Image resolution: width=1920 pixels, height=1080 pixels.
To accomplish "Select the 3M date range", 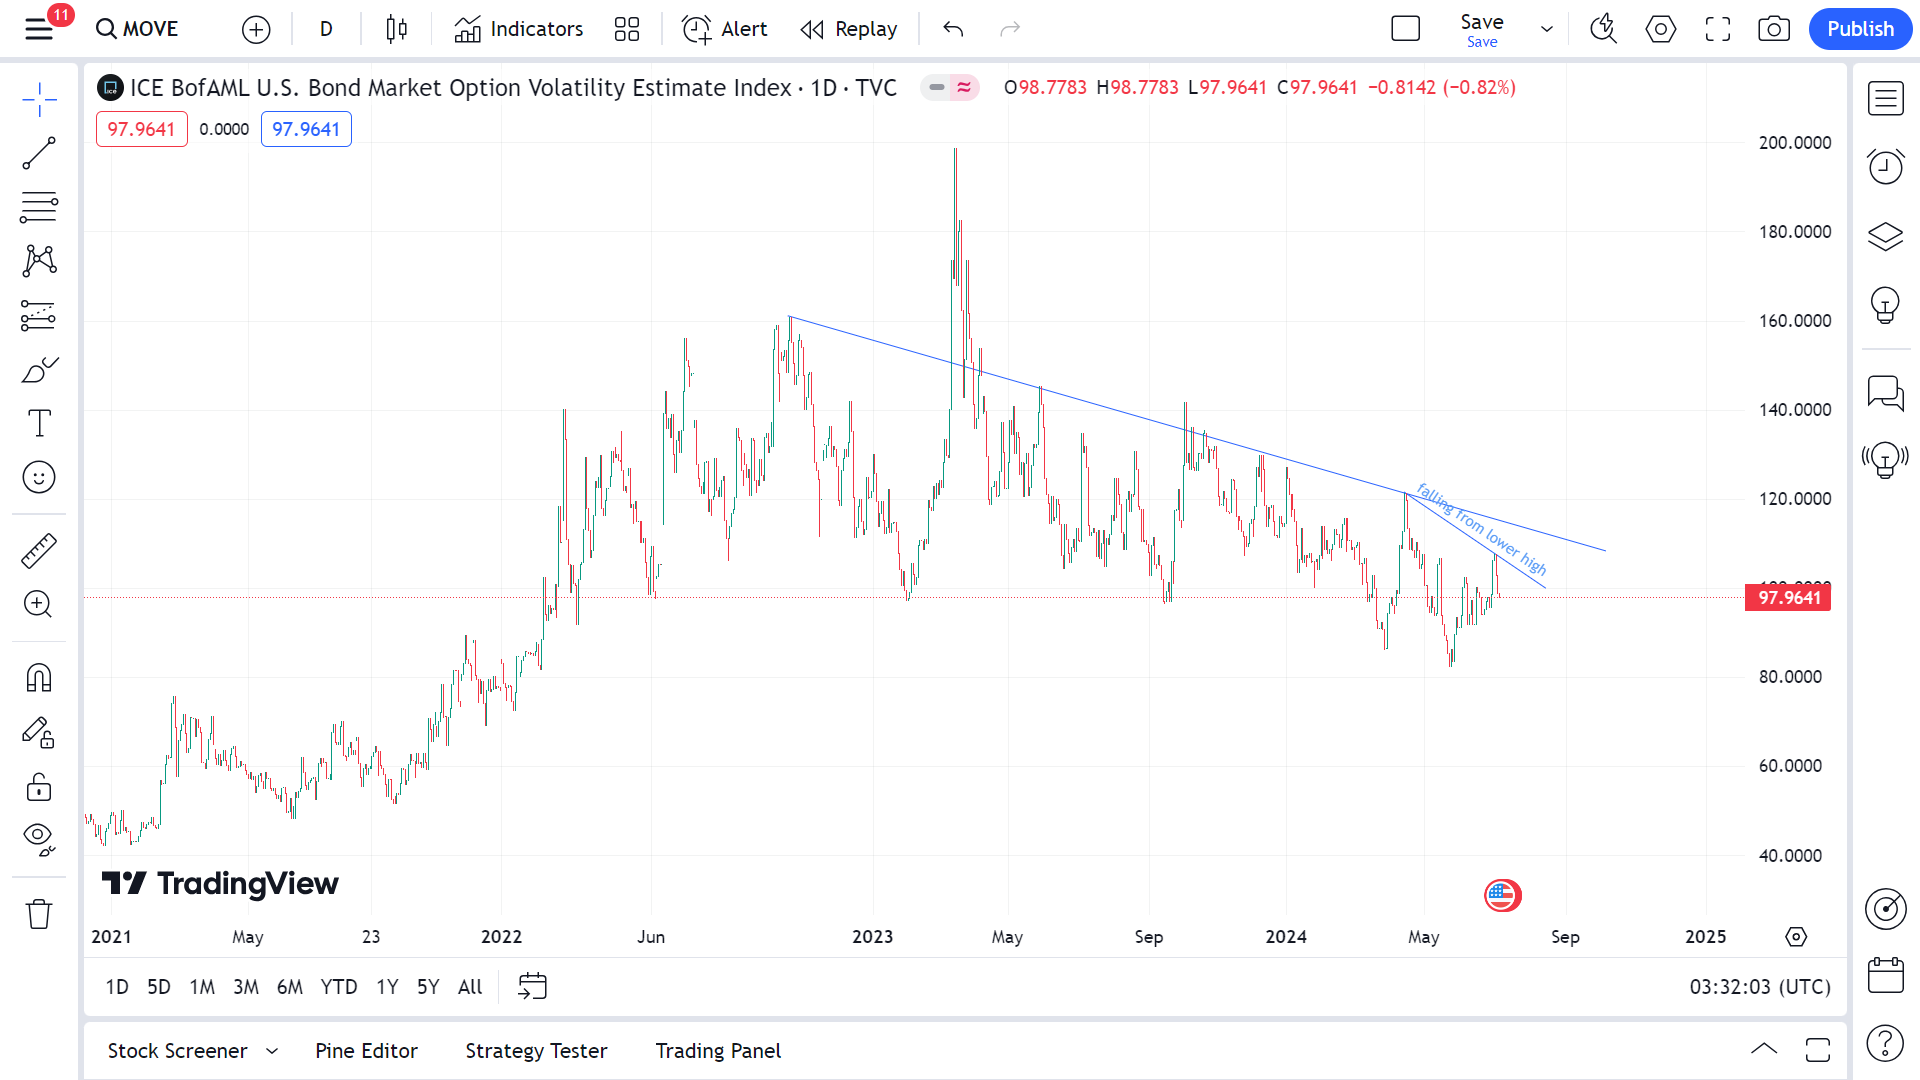I will pos(246,987).
